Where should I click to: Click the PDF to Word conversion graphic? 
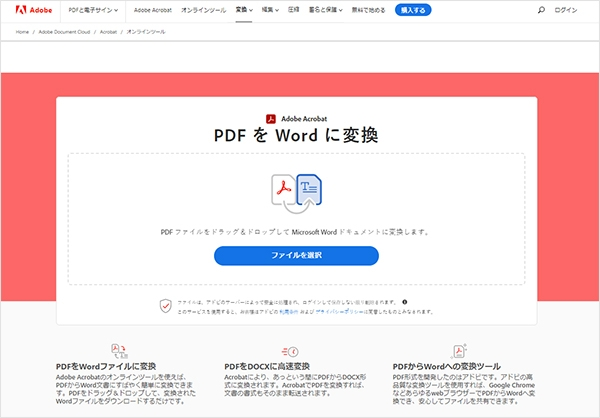coord(297,194)
